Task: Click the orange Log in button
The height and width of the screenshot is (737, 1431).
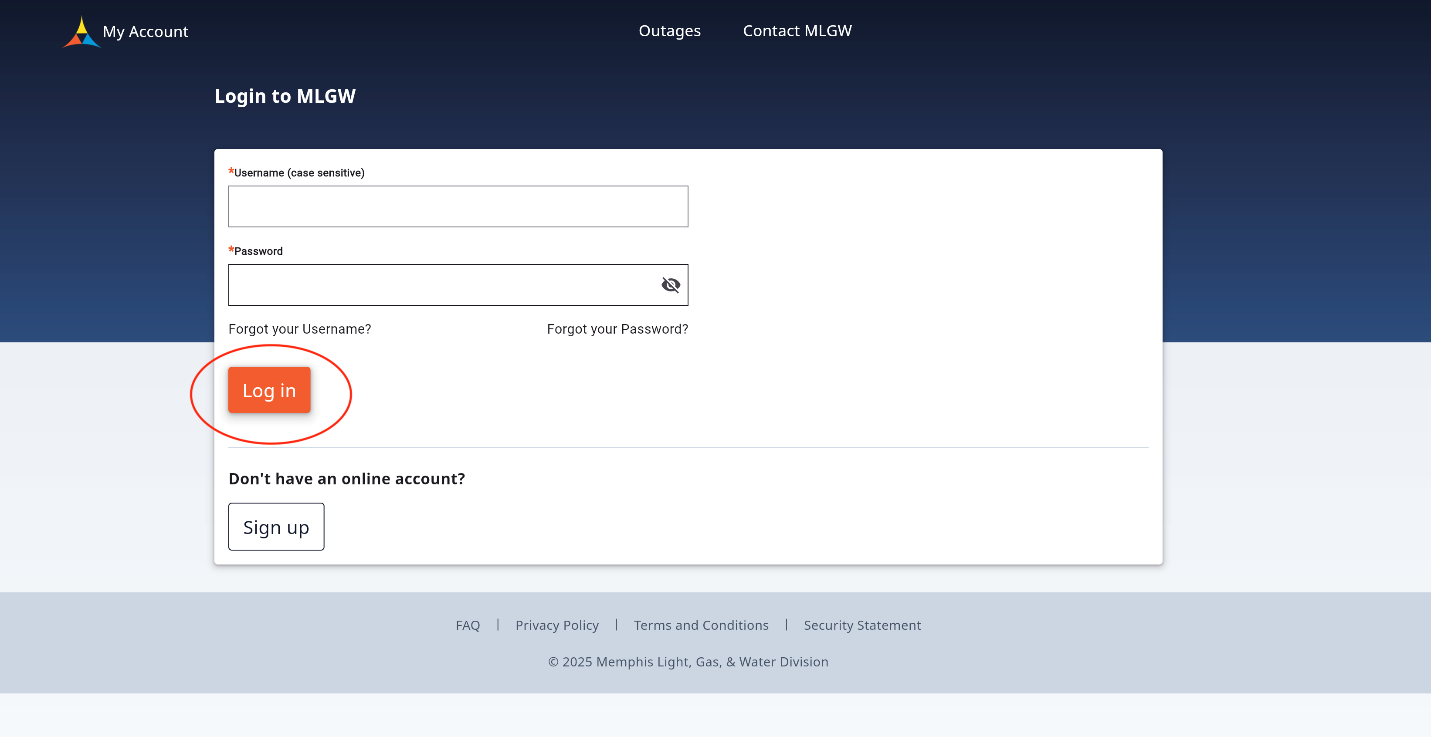Action: (269, 390)
